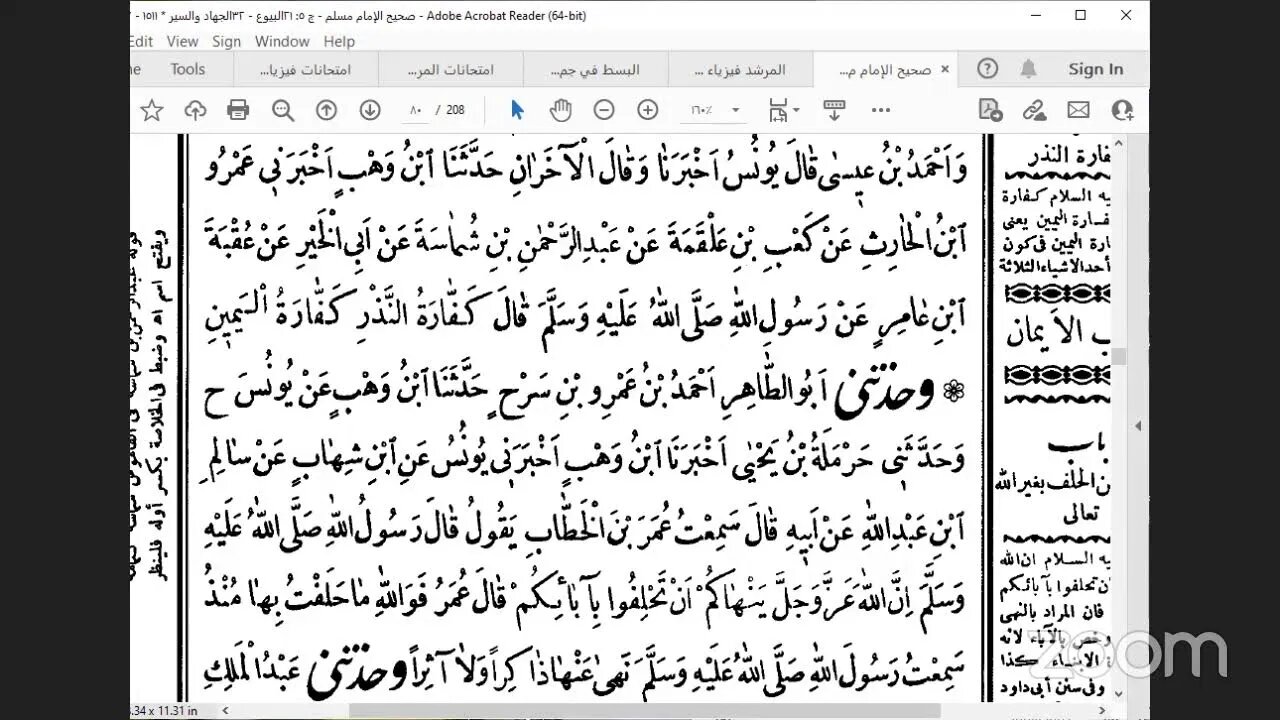This screenshot has width=1280, height=720.
Task: Expand the right tools pane arrow
Action: [x=1138, y=425]
